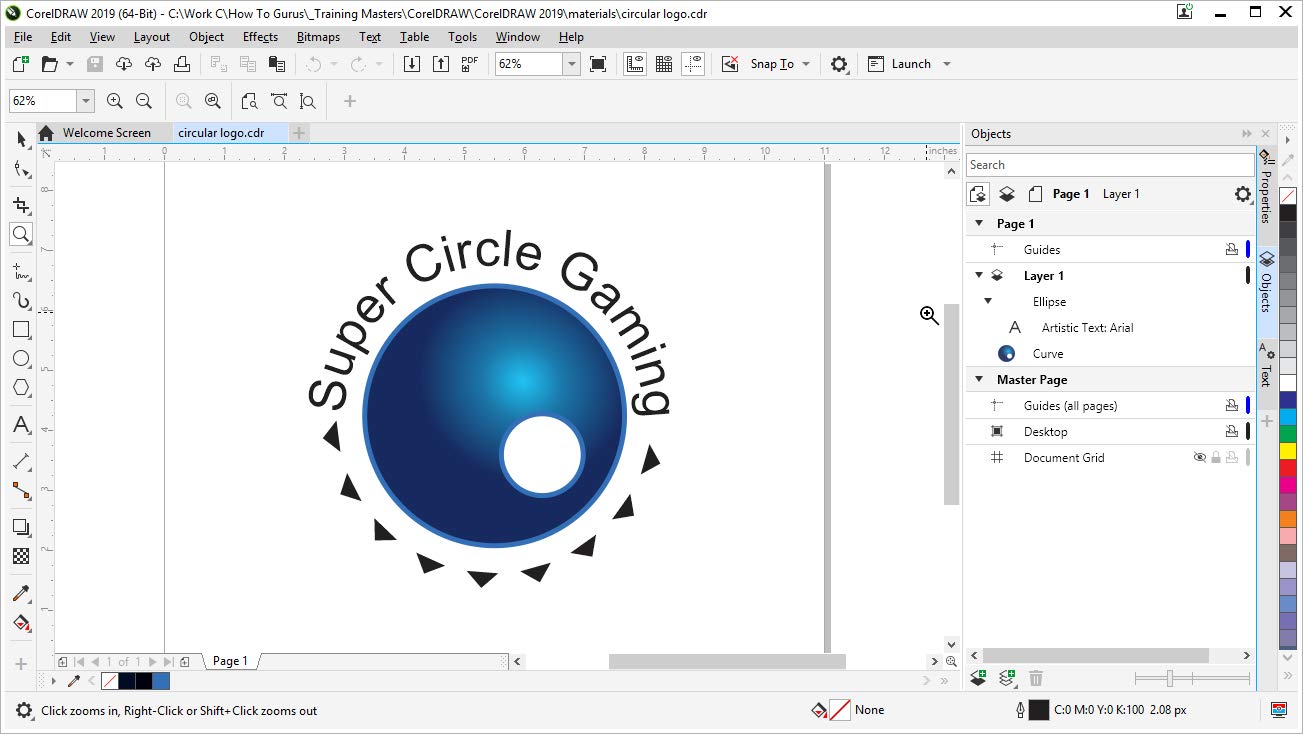Screen dimensions: 1303x734
Task: Select the Polygon tool
Action: point(21,388)
